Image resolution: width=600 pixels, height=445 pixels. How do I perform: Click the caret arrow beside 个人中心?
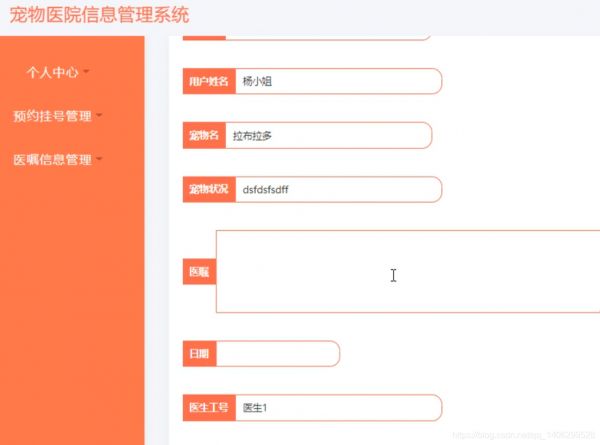[x=86, y=71]
